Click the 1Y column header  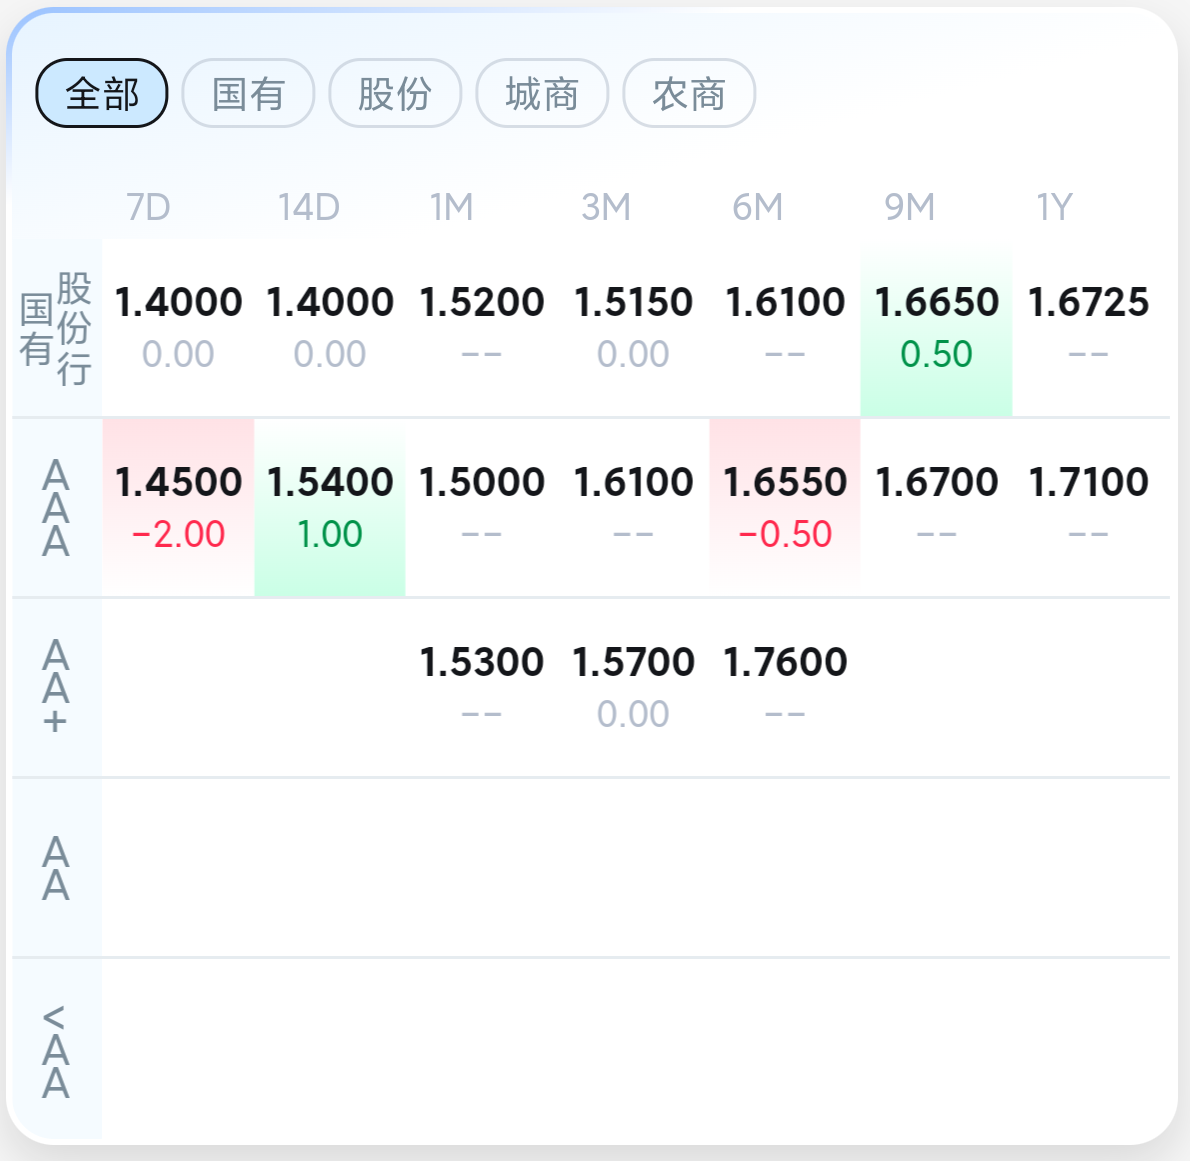click(x=1054, y=207)
